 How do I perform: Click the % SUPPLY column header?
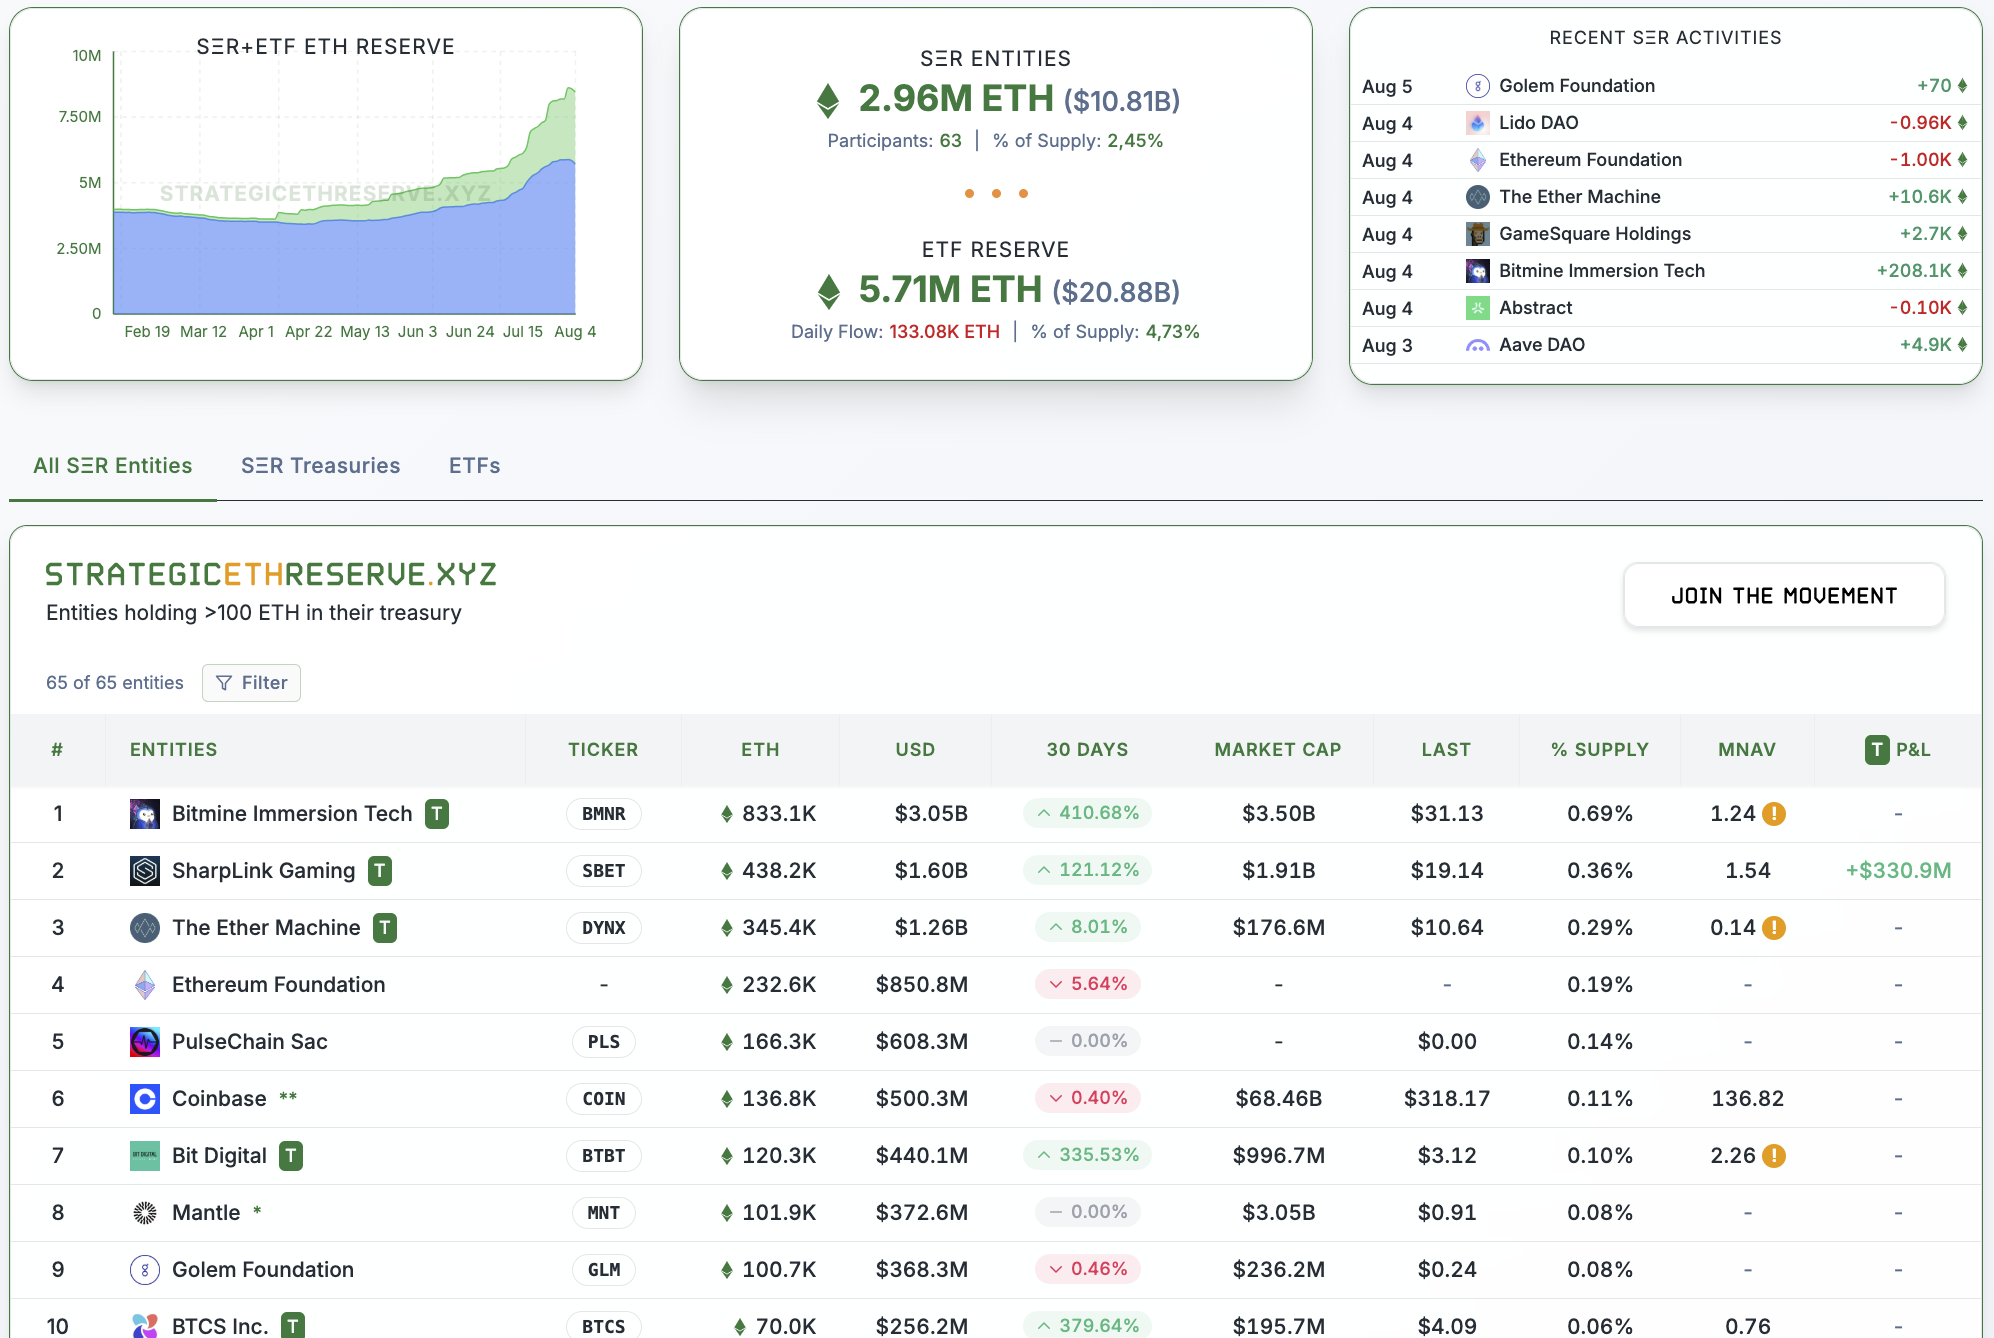1600,750
